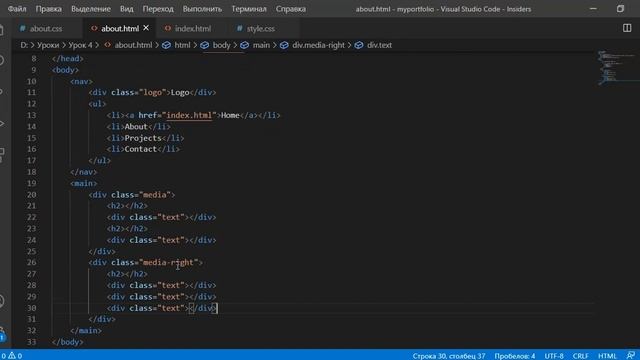The width and height of the screenshot is (640, 360).
Task: Go to line via Строка 30, столбец 37
Action: pos(449,356)
